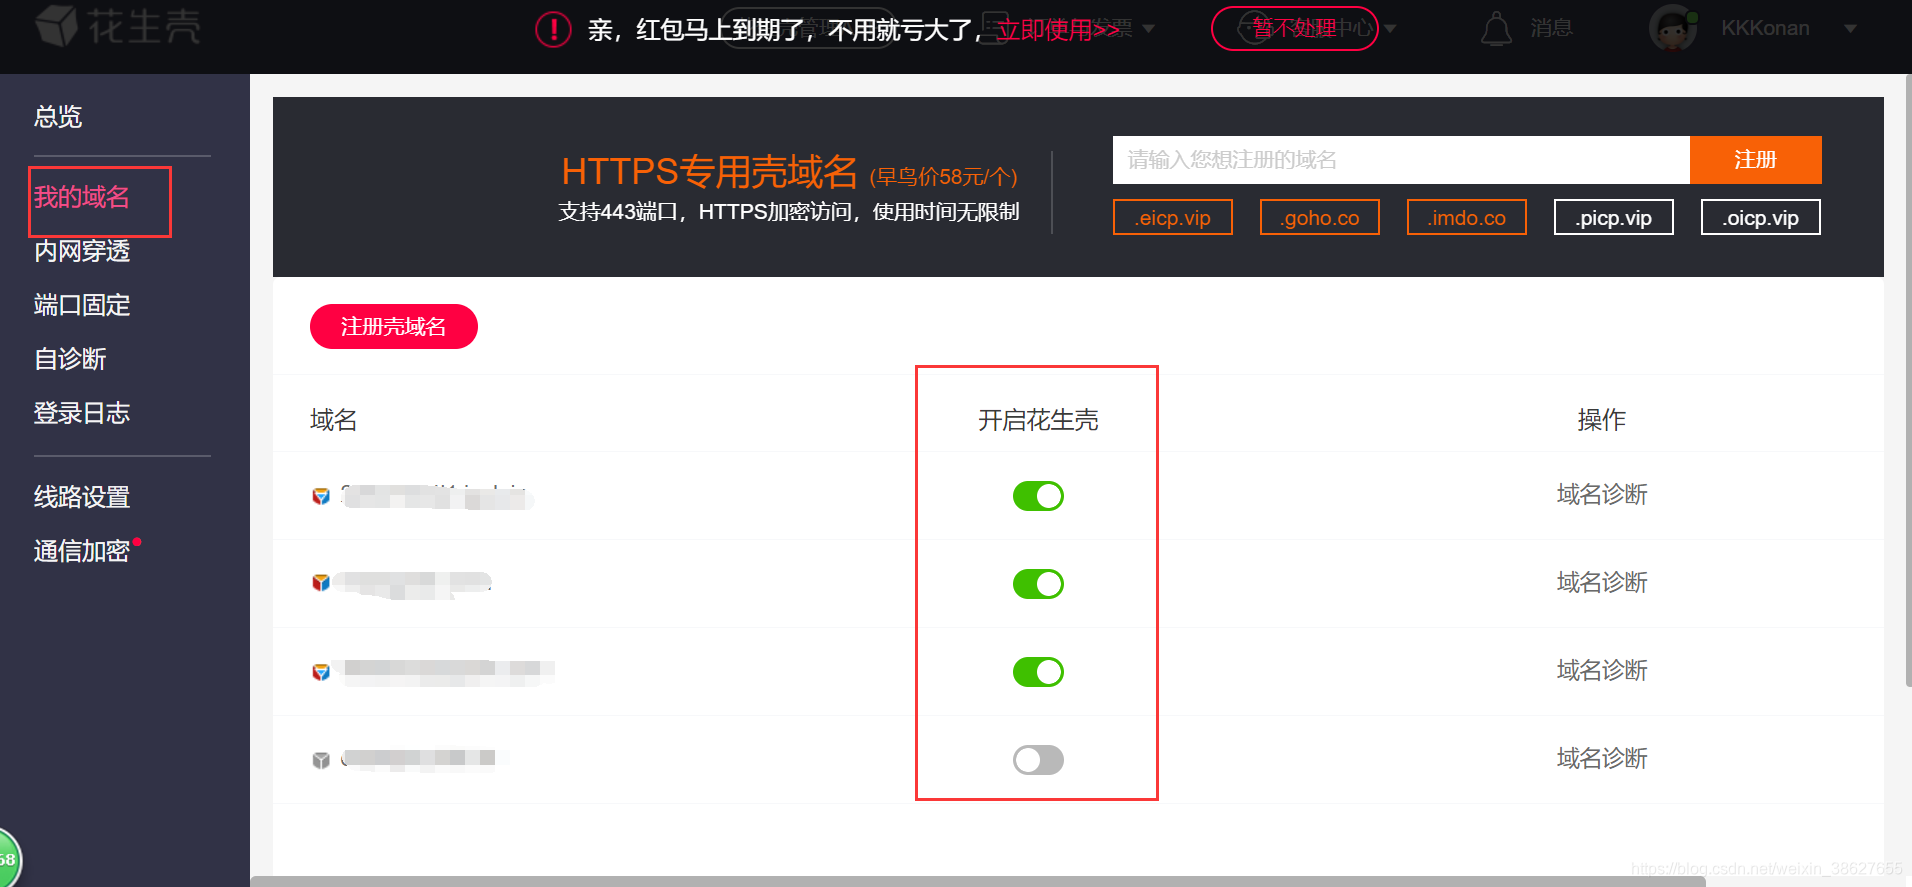Select the .goho.co domain suffix

[x=1320, y=217]
